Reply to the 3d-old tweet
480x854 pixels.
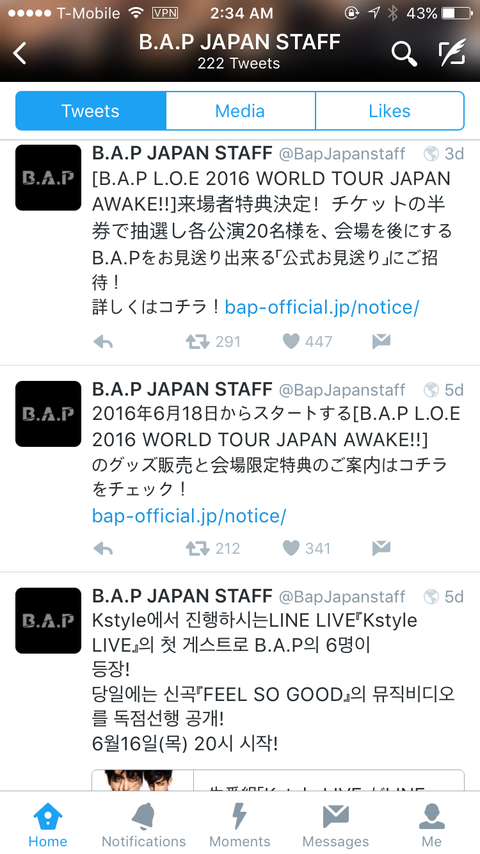[x=103, y=341]
